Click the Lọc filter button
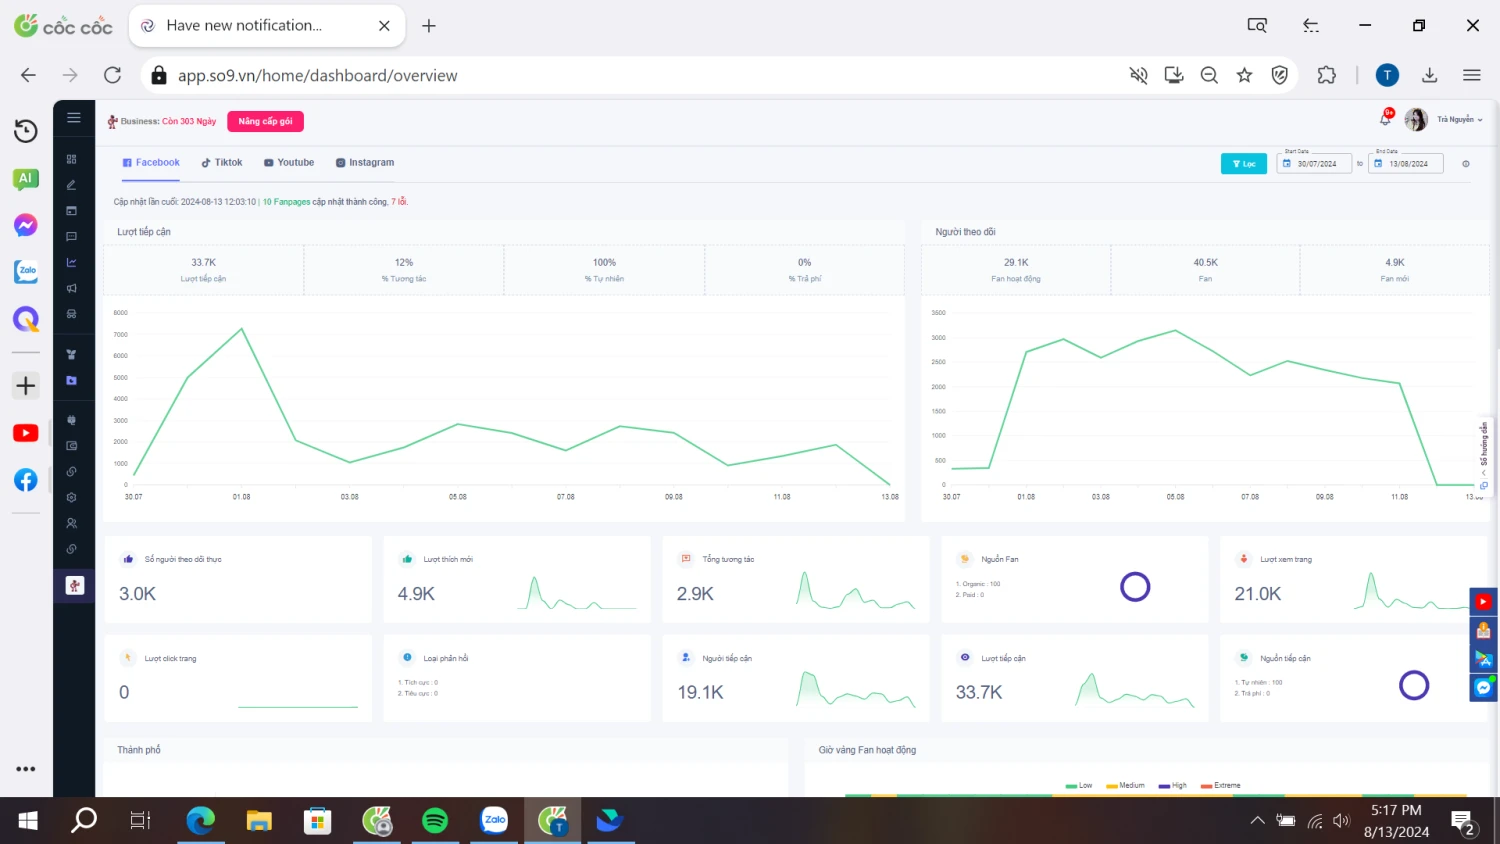Image resolution: width=1500 pixels, height=844 pixels. pyautogui.click(x=1244, y=164)
